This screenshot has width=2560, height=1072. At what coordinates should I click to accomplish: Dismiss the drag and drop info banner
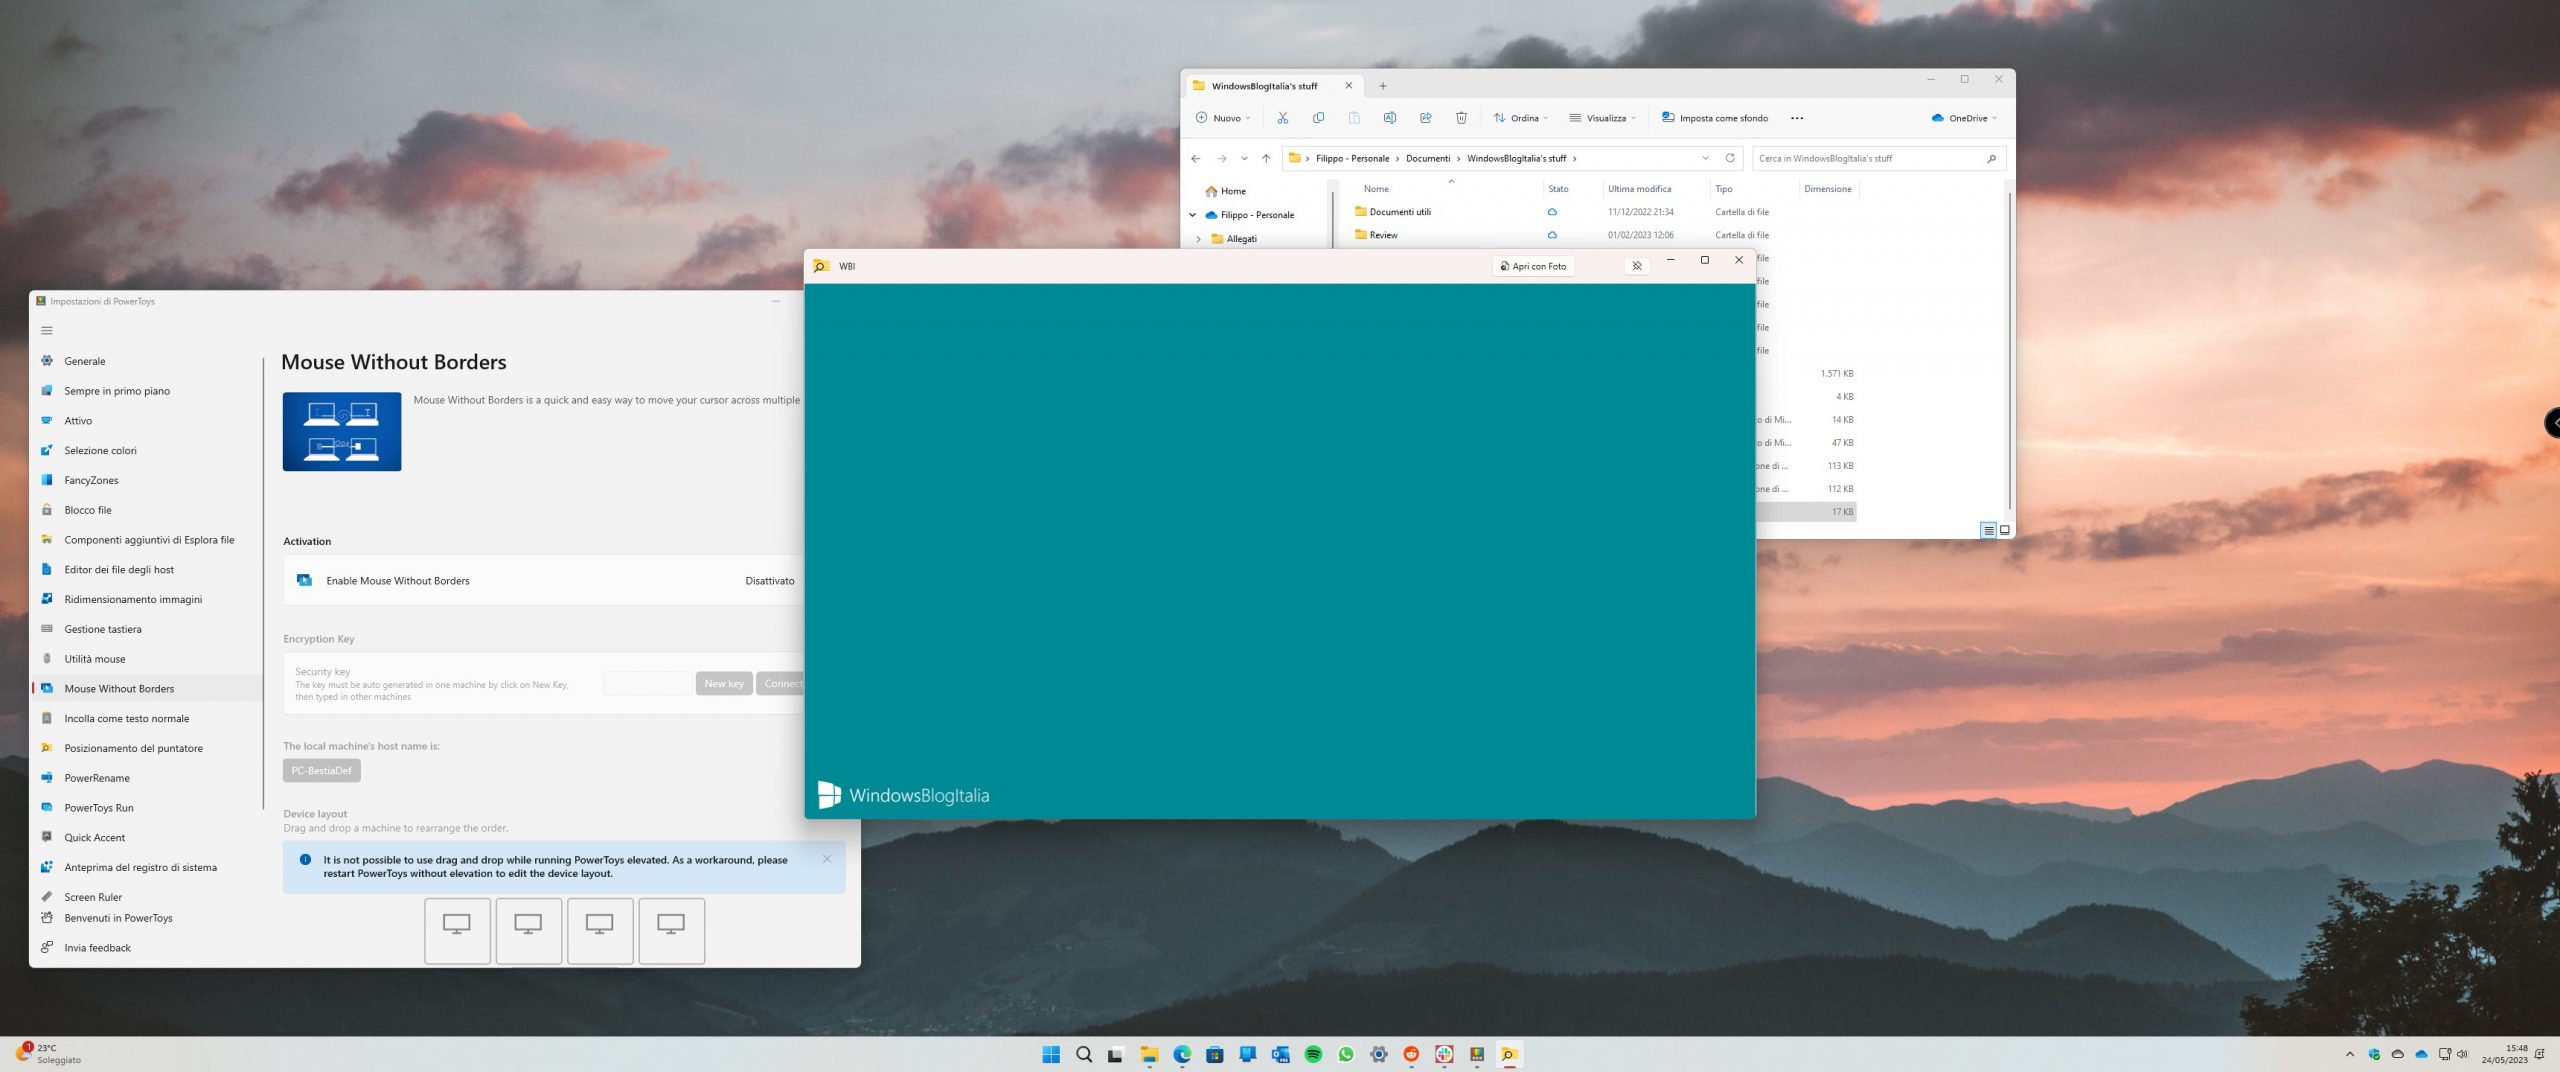click(827, 859)
